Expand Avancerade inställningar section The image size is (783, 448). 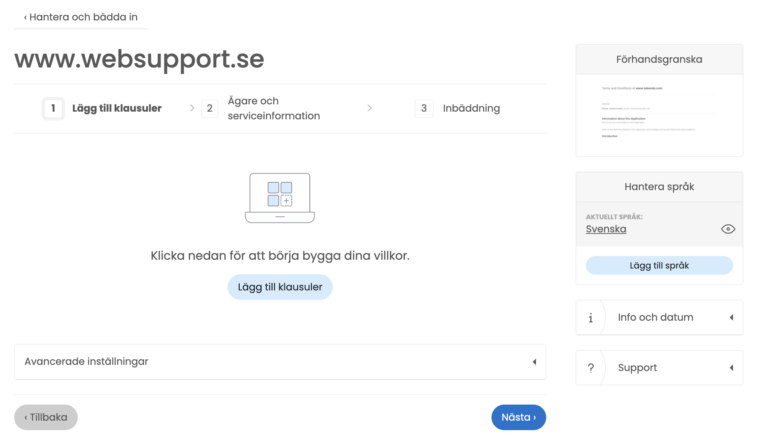pyautogui.click(x=533, y=362)
